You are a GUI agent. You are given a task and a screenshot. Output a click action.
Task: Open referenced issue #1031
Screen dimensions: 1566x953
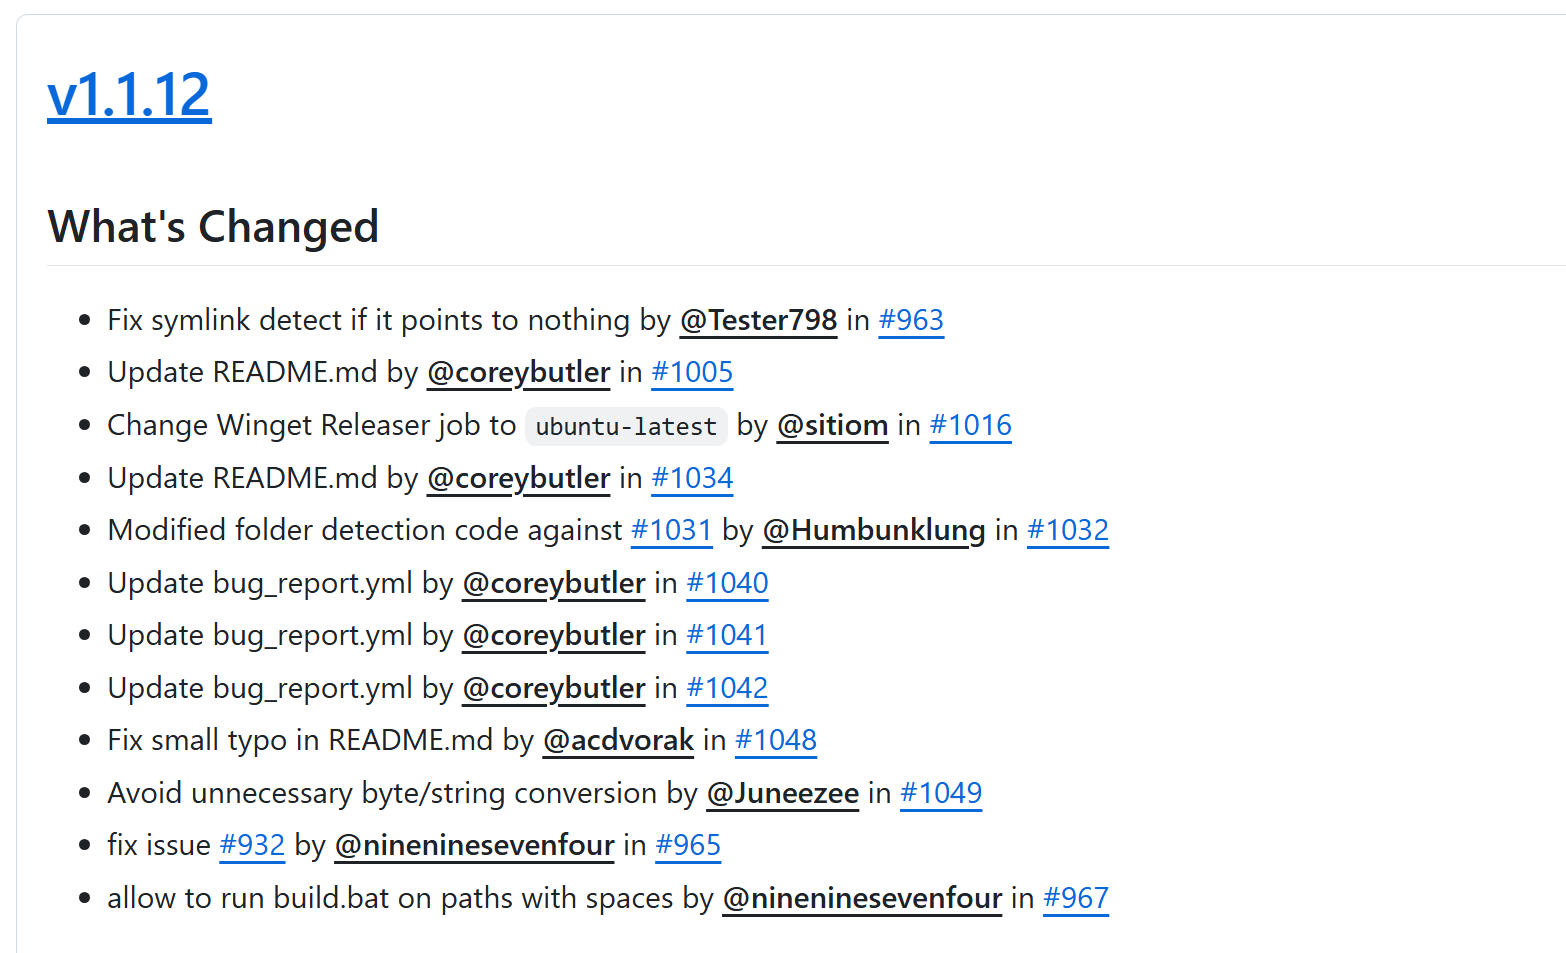pos(671,530)
